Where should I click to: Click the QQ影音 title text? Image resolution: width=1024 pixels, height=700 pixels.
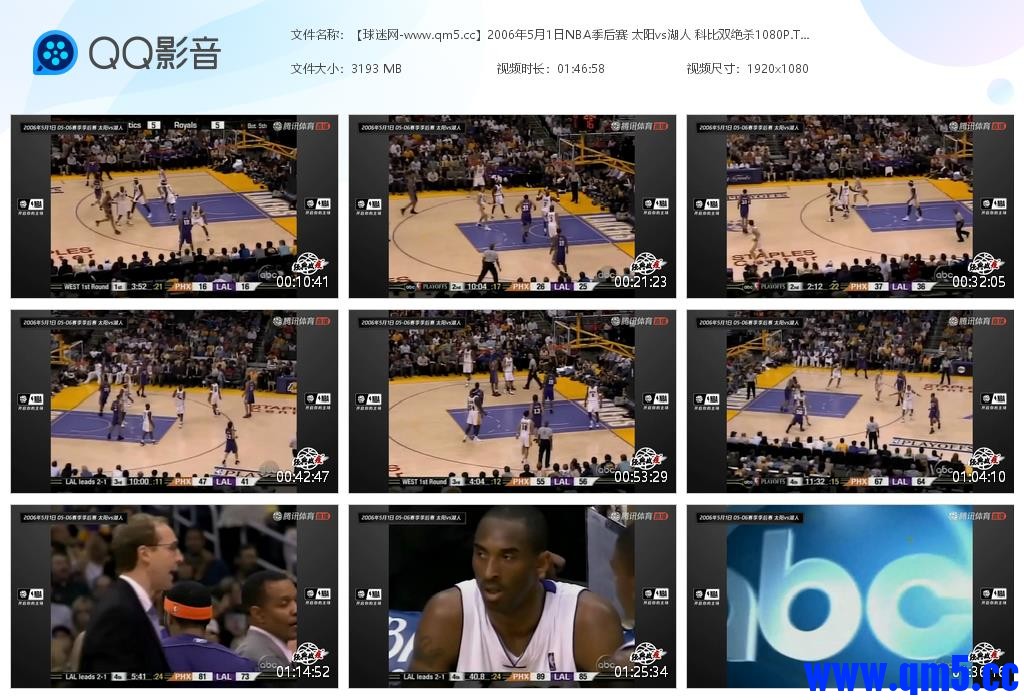(154, 53)
